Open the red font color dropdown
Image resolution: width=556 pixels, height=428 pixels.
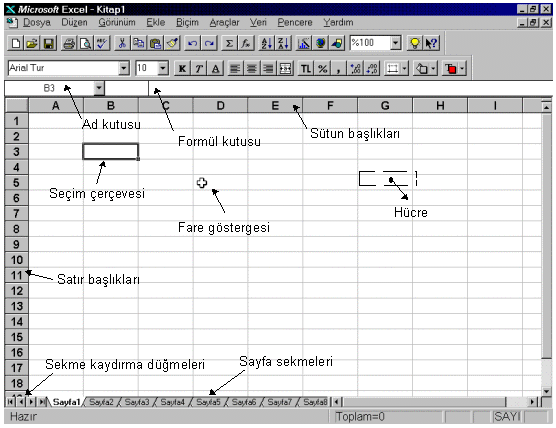point(462,68)
